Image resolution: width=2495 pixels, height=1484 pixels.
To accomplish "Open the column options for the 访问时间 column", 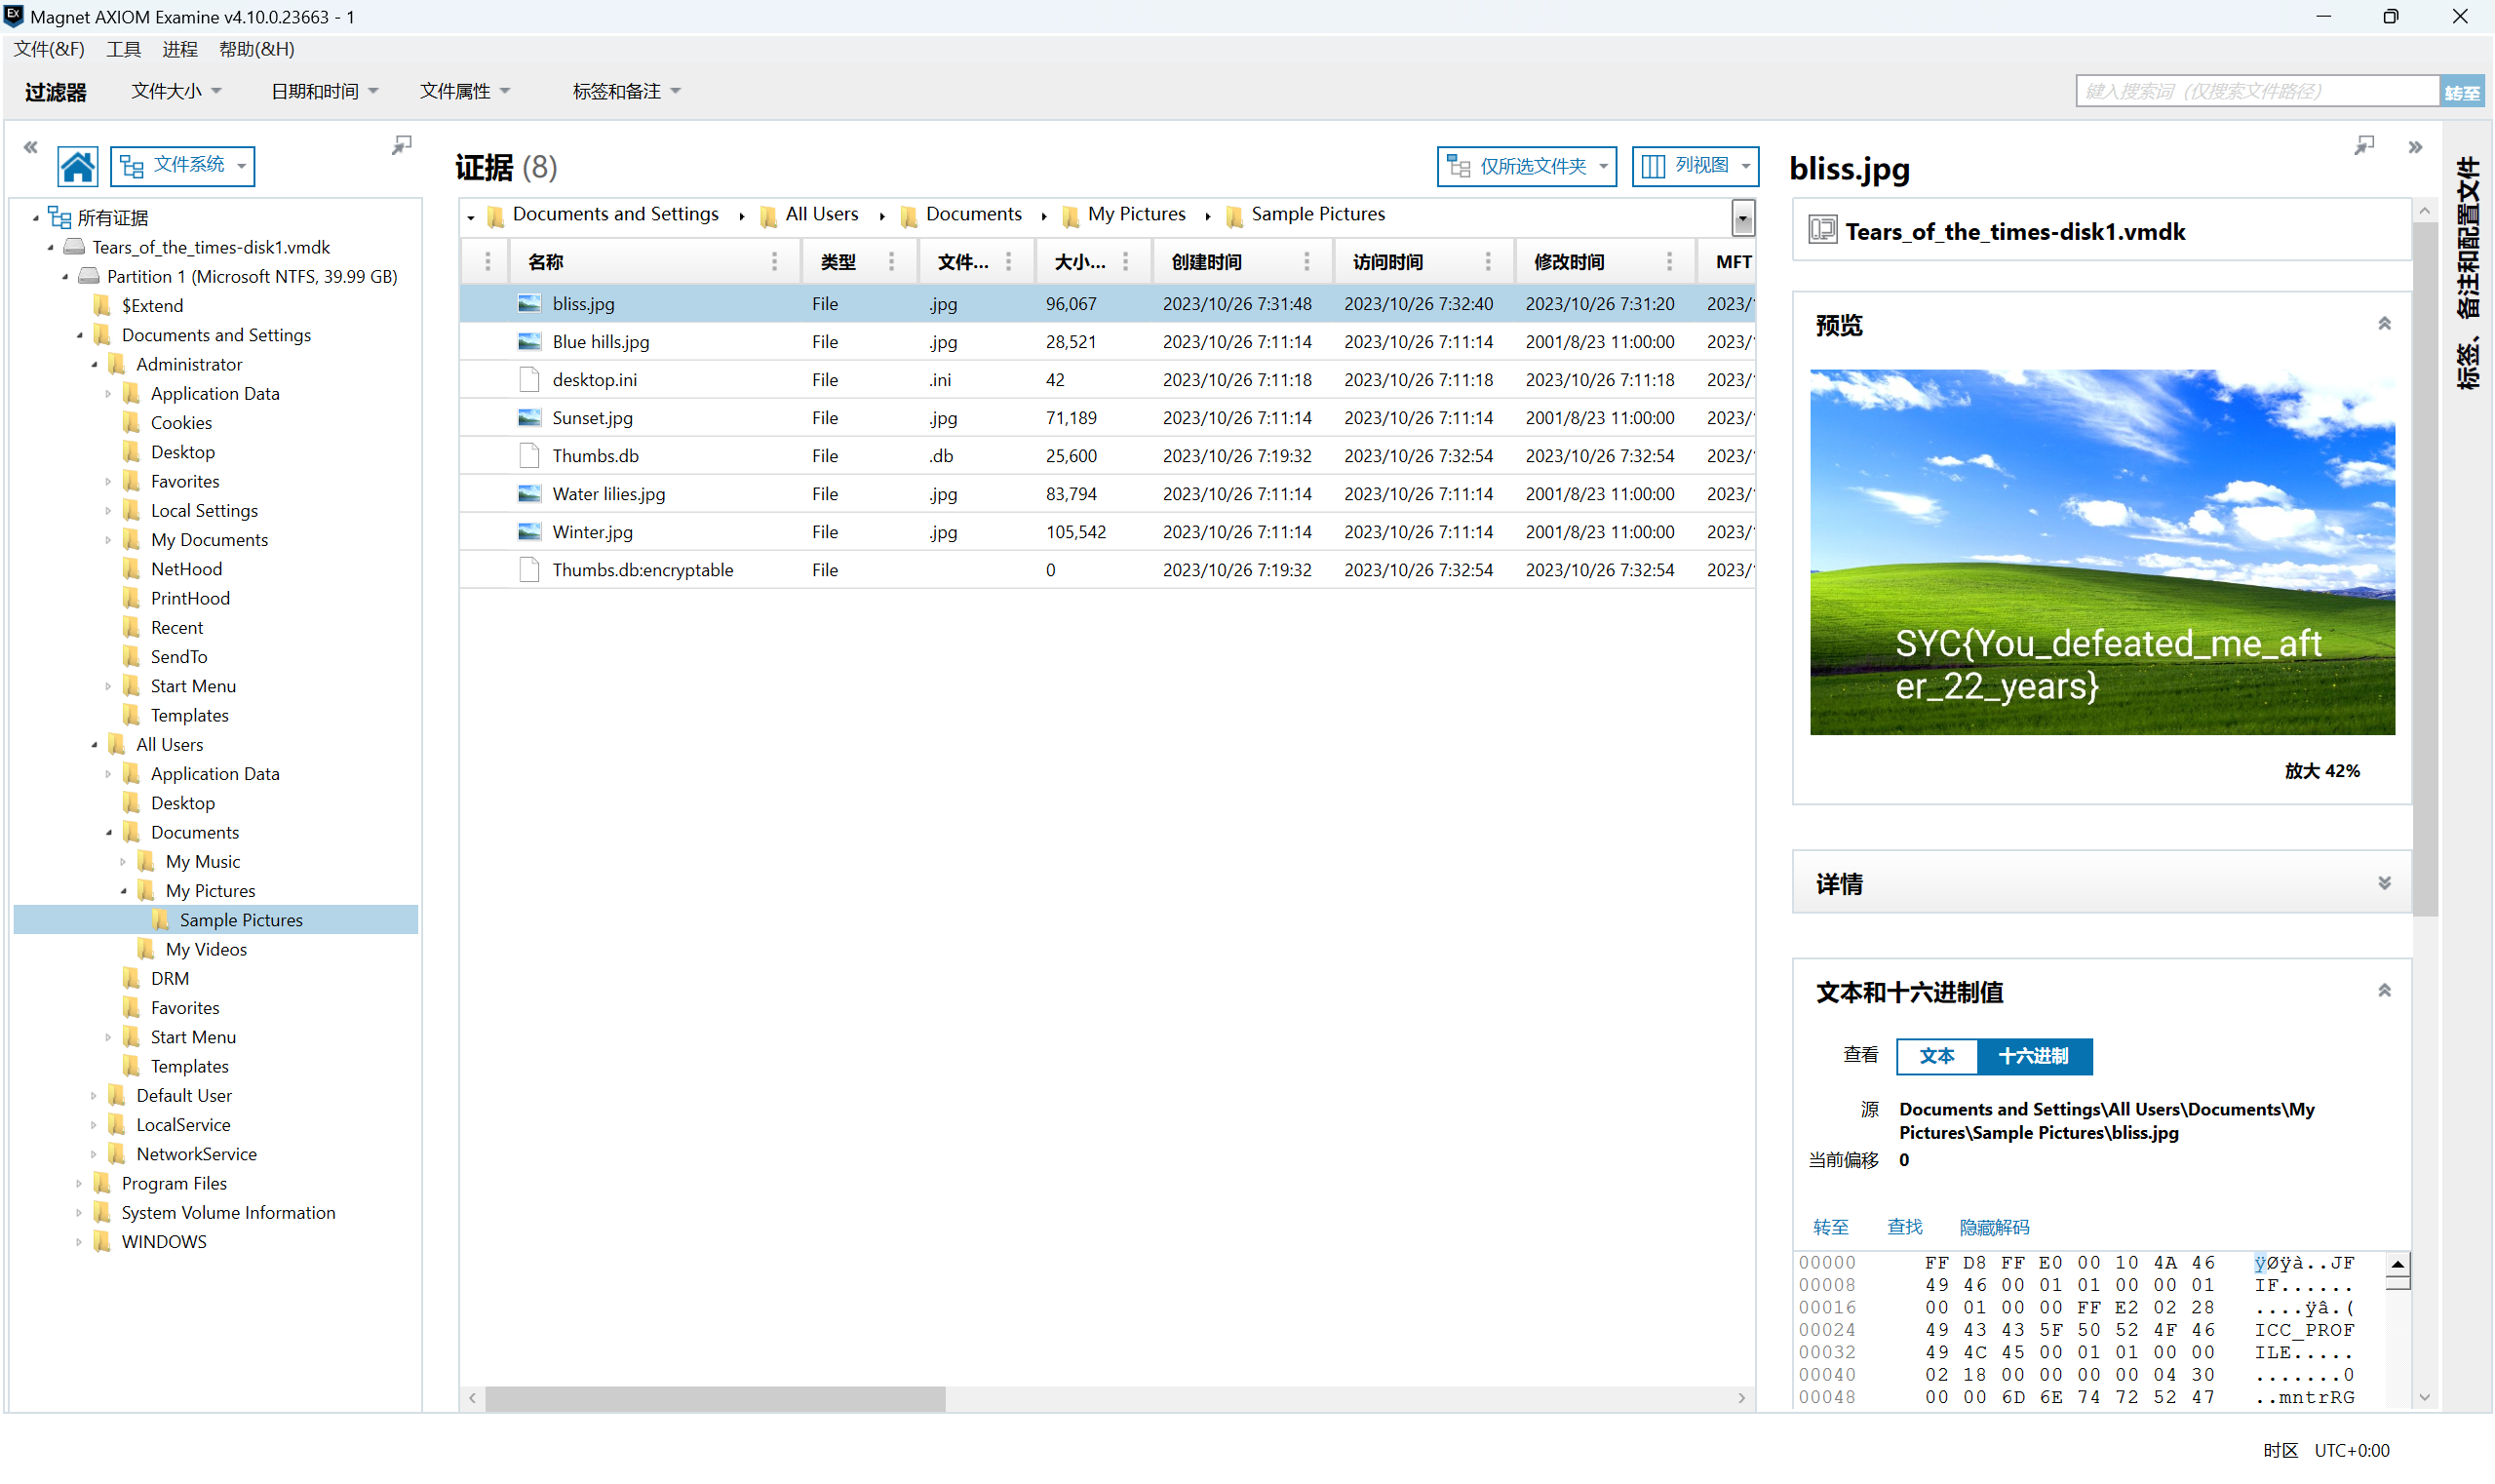I will (x=1487, y=261).
